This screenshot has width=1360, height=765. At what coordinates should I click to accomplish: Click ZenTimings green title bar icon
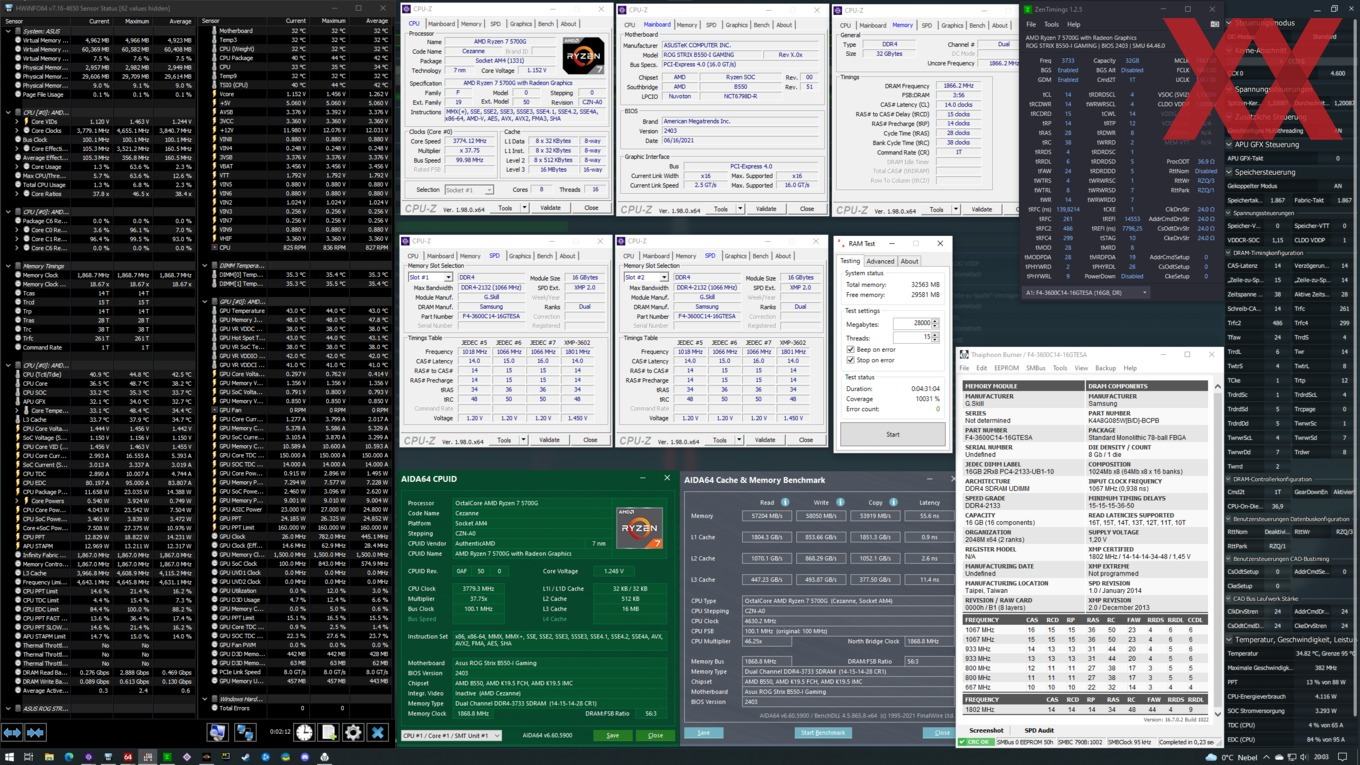(1028, 10)
